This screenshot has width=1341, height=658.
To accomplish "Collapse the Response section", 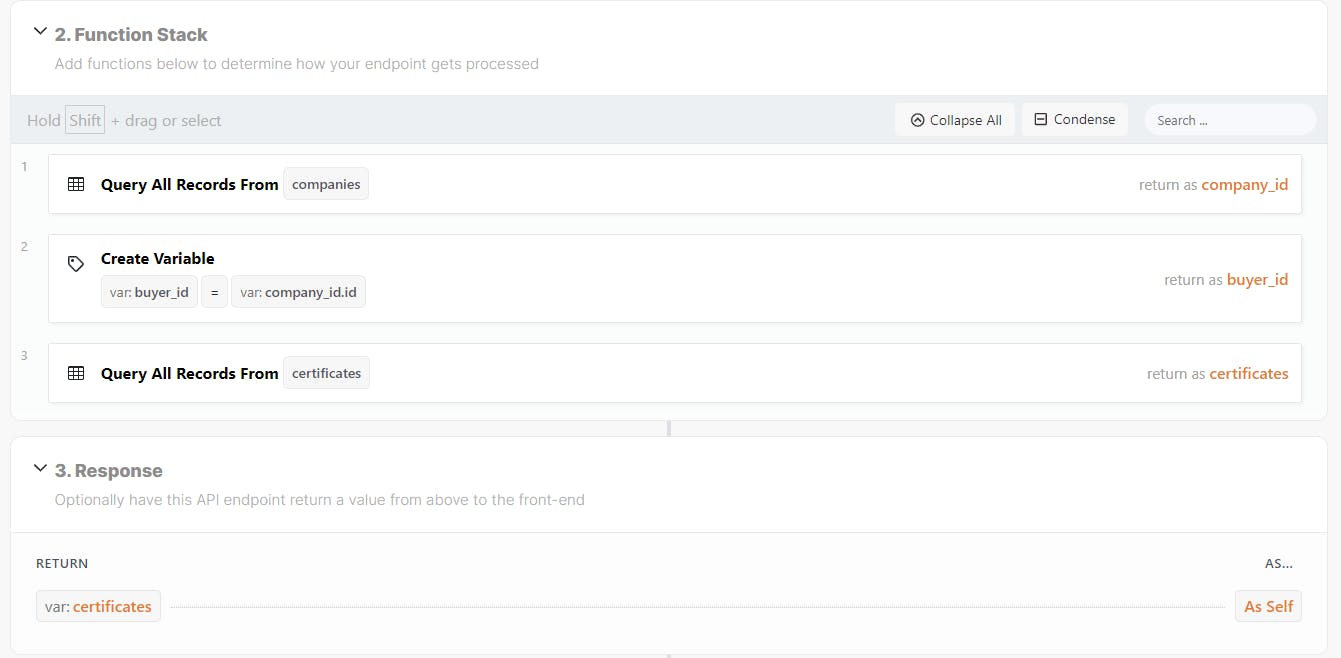I will click(x=40, y=468).
